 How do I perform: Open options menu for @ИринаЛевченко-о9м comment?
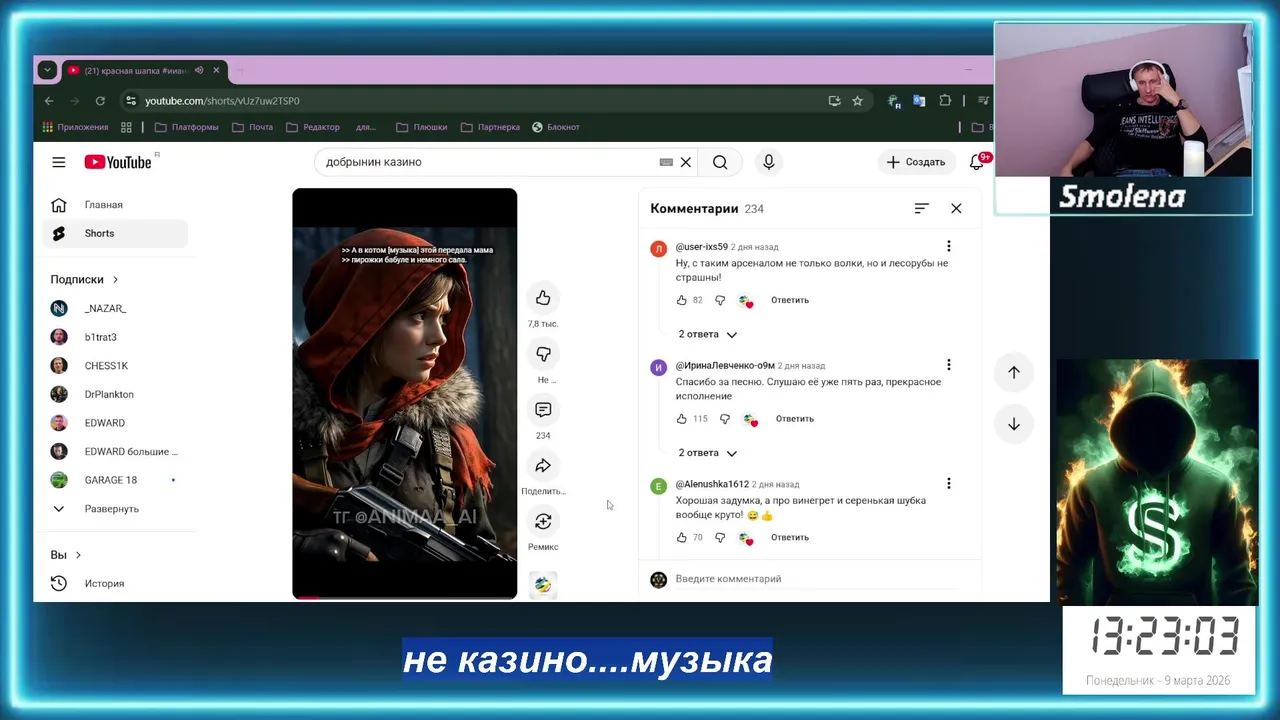click(949, 365)
